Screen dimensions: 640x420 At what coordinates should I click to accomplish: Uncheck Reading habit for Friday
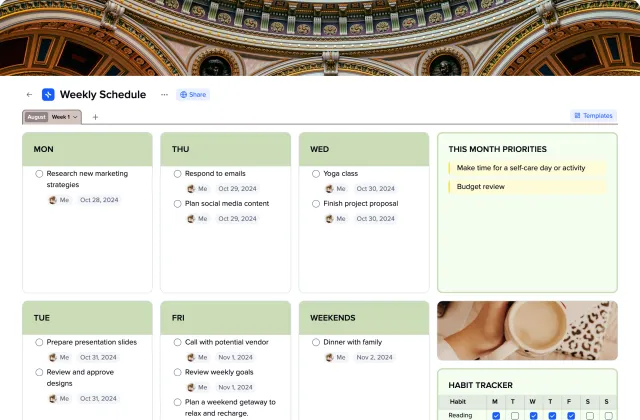coord(571,416)
